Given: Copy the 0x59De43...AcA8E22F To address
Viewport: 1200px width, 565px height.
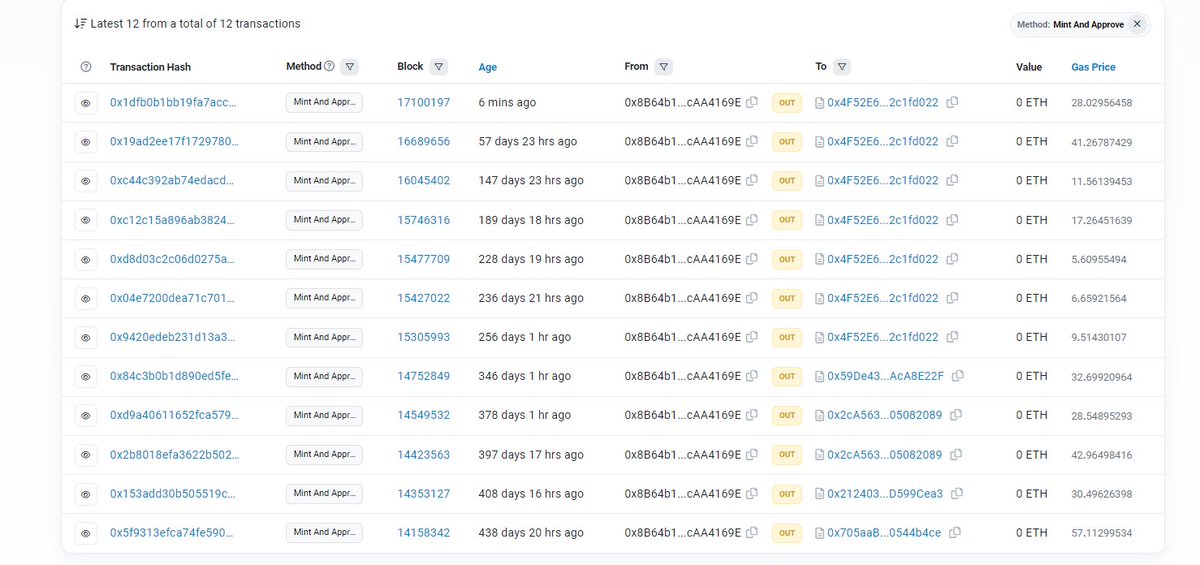Looking at the screenshot, I should click(x=958, y=376).
